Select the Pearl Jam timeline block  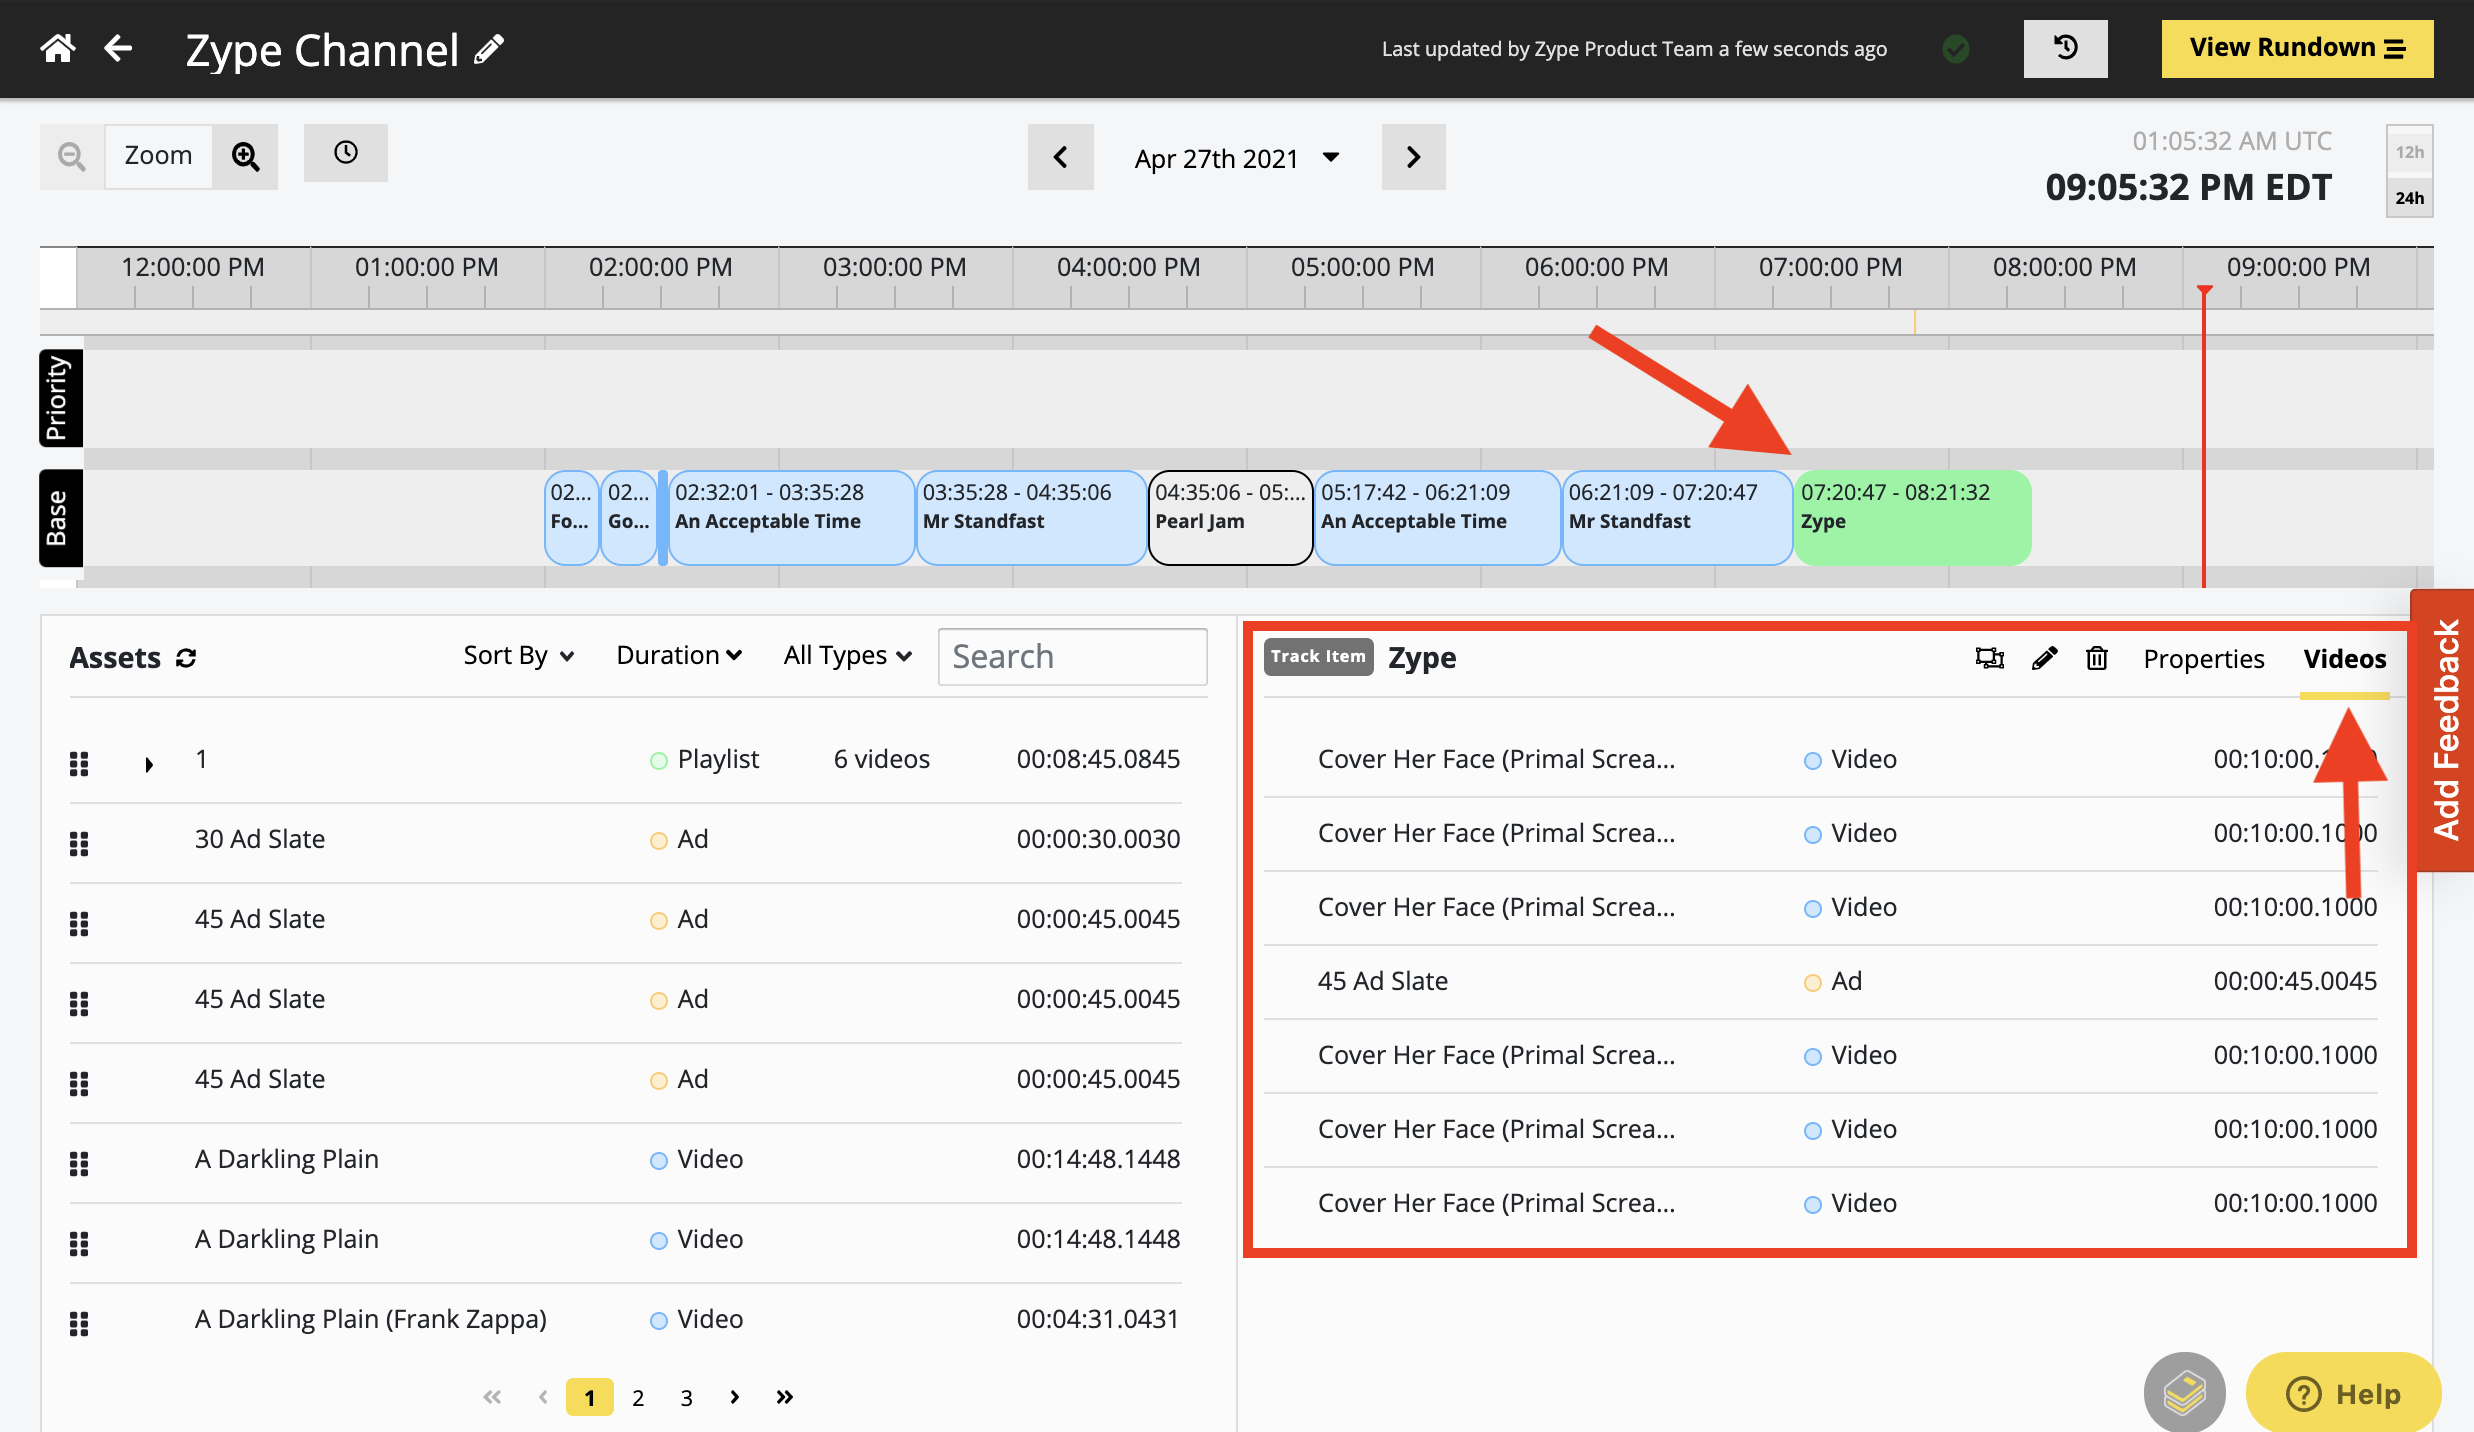1230,518
